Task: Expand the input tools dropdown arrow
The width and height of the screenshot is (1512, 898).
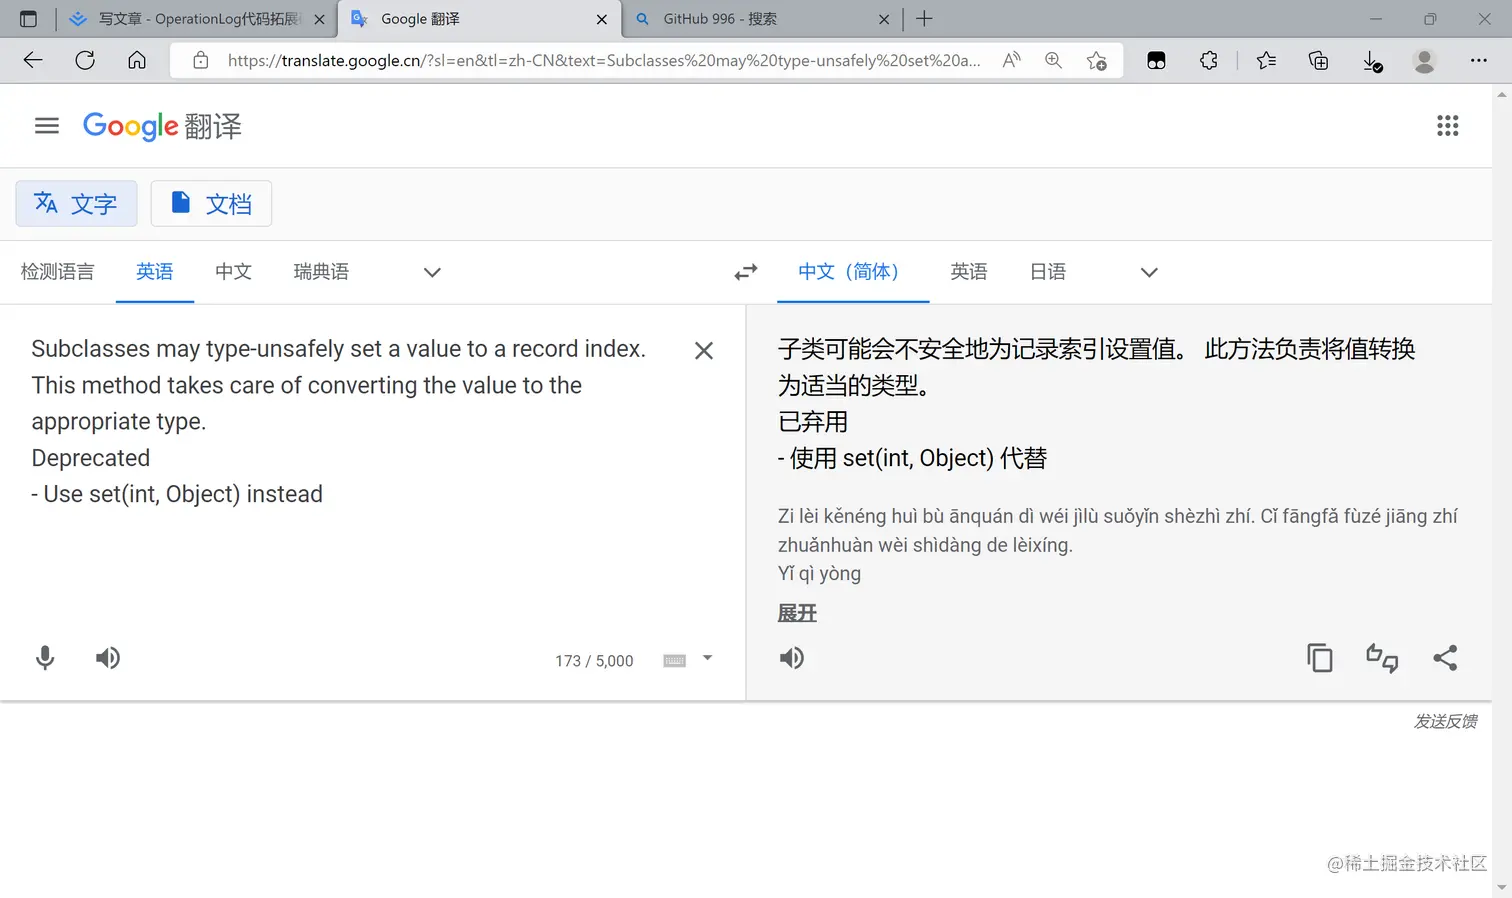Action: coord(708,658)
